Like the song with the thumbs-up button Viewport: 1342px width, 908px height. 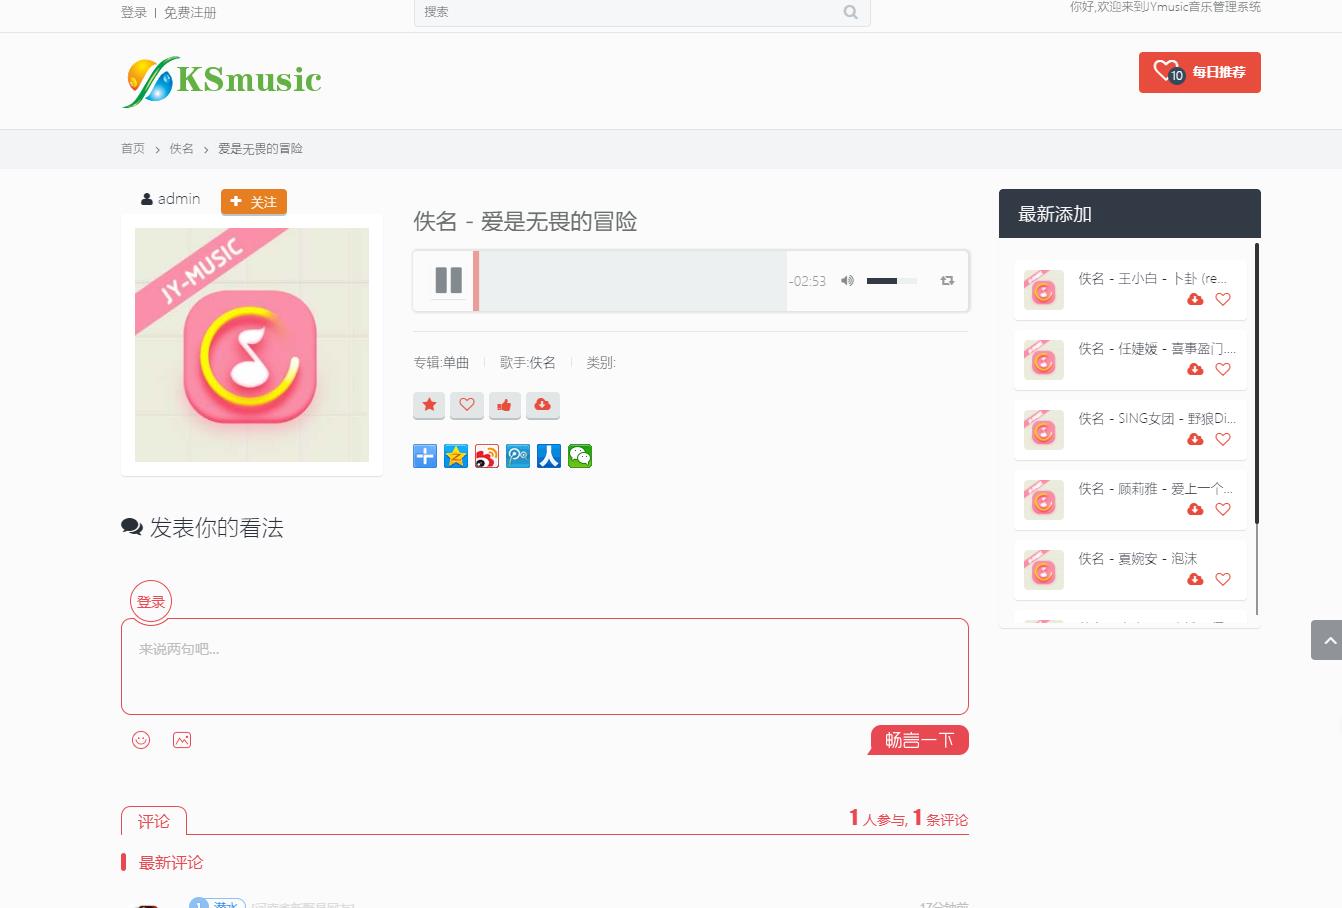pyautogui.click(x=504, y=405)
